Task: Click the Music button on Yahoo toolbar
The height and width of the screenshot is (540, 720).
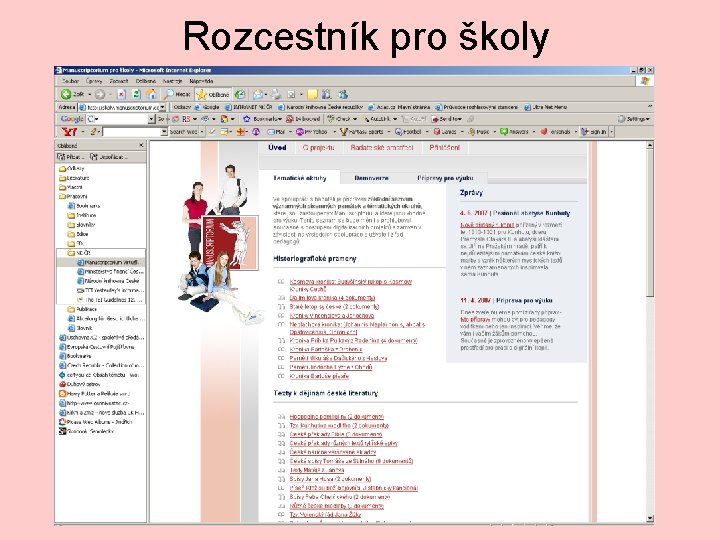Action: coord(479,132)
